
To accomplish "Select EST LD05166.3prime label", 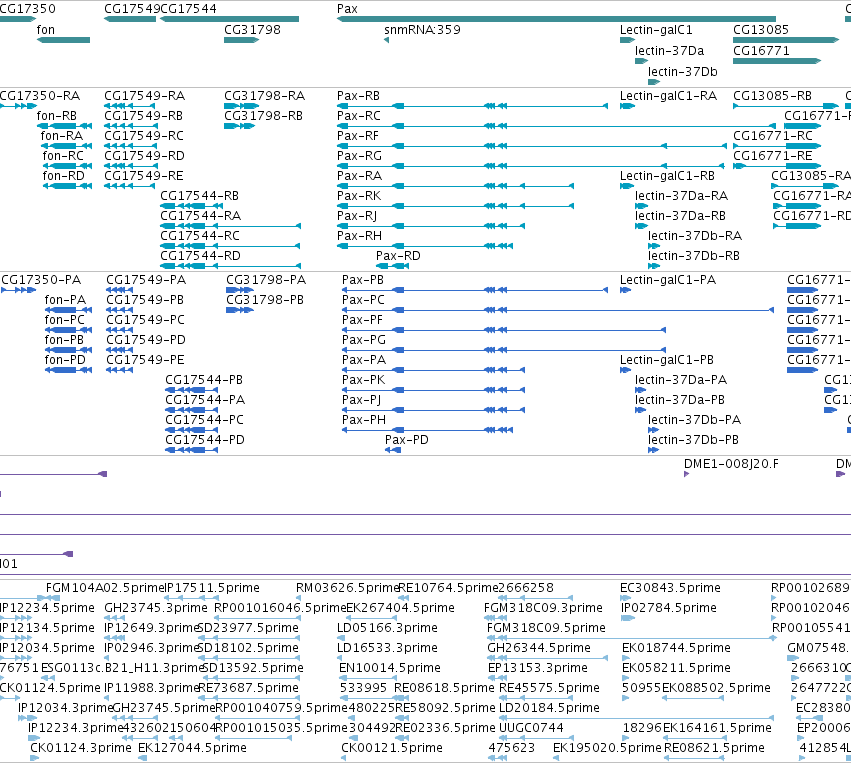I will tap(388, 628).
